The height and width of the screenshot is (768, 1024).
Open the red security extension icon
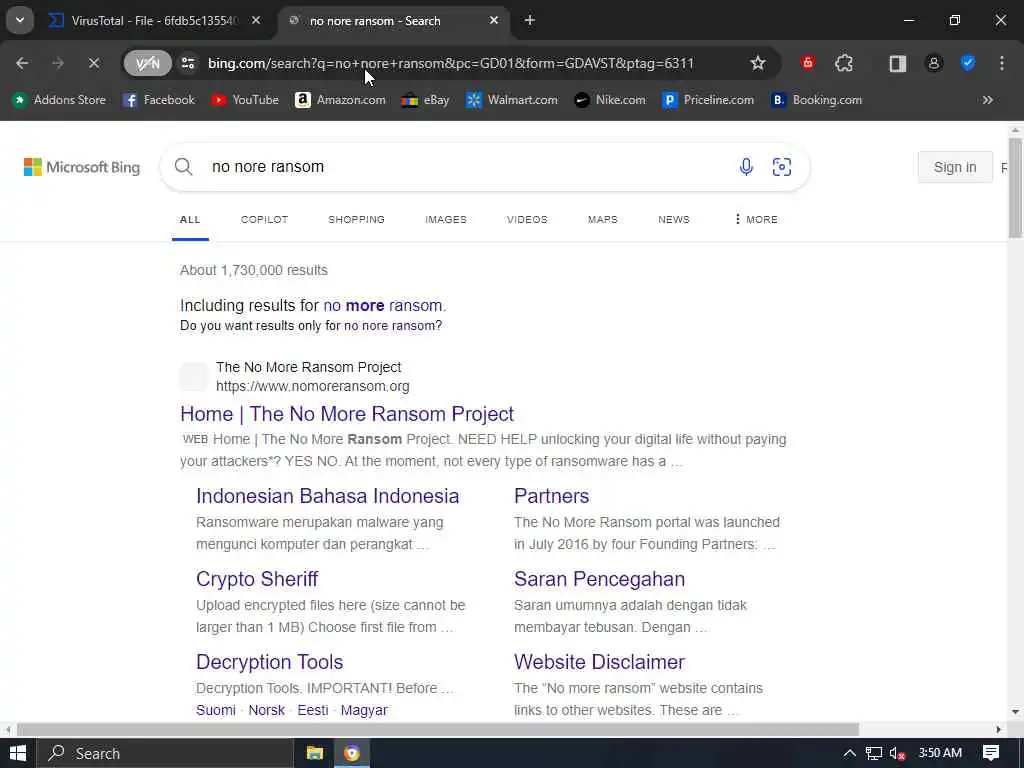[x=808, y=63]
